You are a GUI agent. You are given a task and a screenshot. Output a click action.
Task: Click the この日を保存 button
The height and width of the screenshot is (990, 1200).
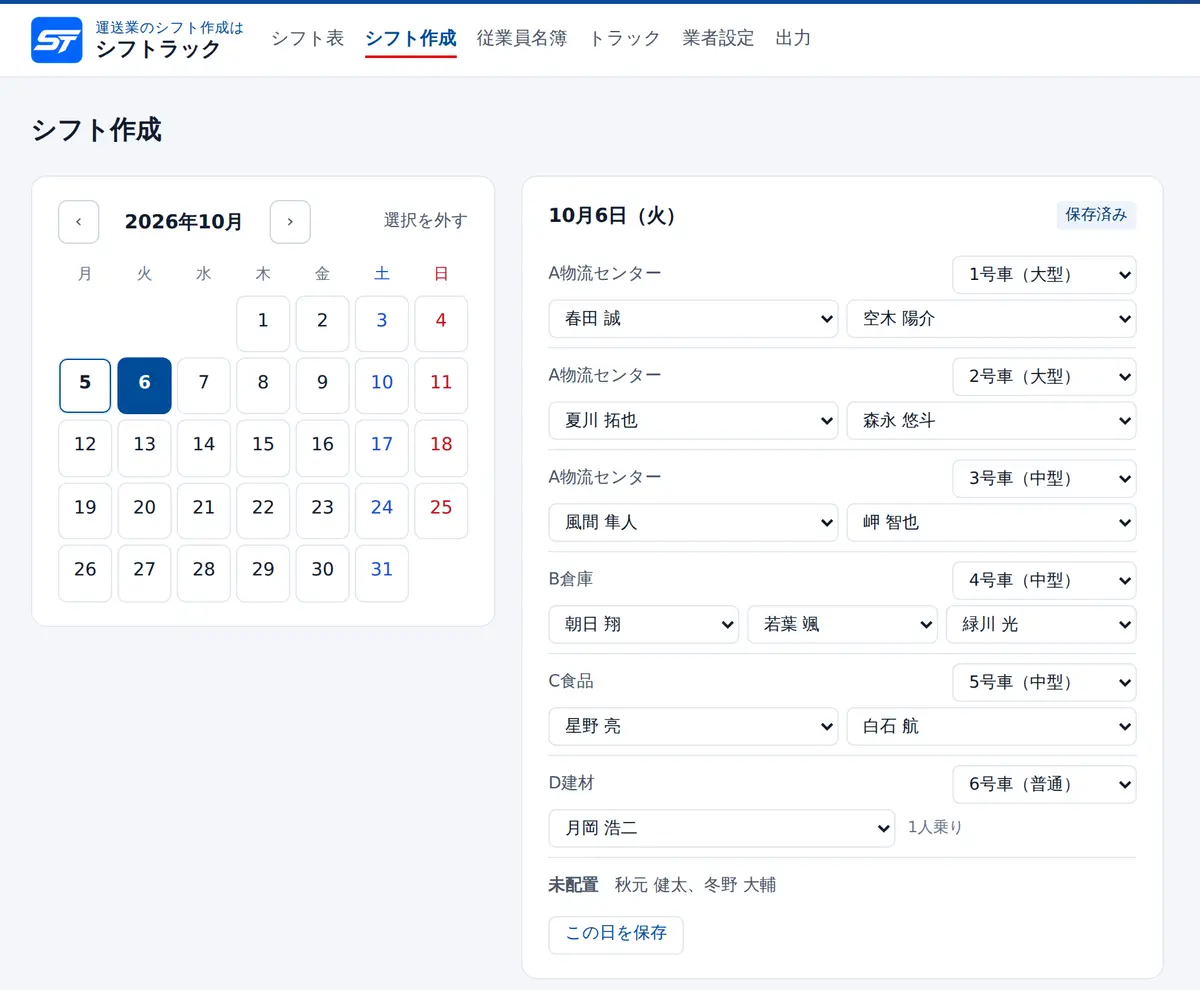coord(616,935)
